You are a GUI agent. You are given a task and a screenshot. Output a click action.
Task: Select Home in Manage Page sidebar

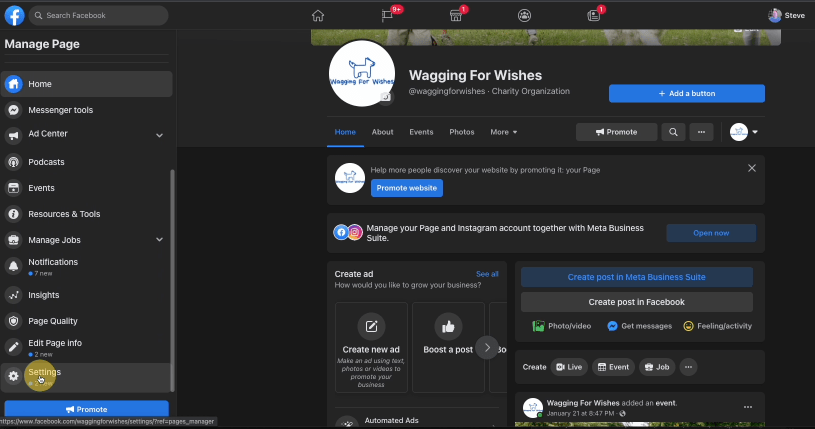(x=87, y=84)
